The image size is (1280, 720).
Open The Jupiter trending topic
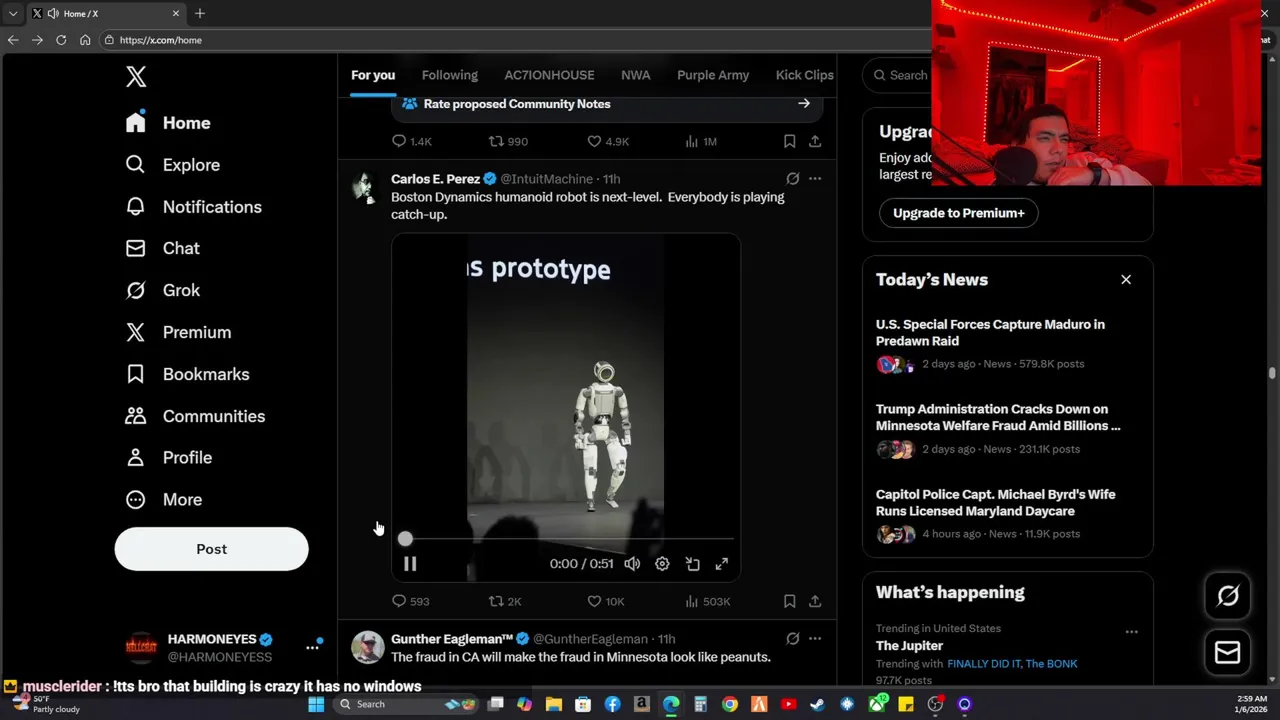(x=909, y=646)
